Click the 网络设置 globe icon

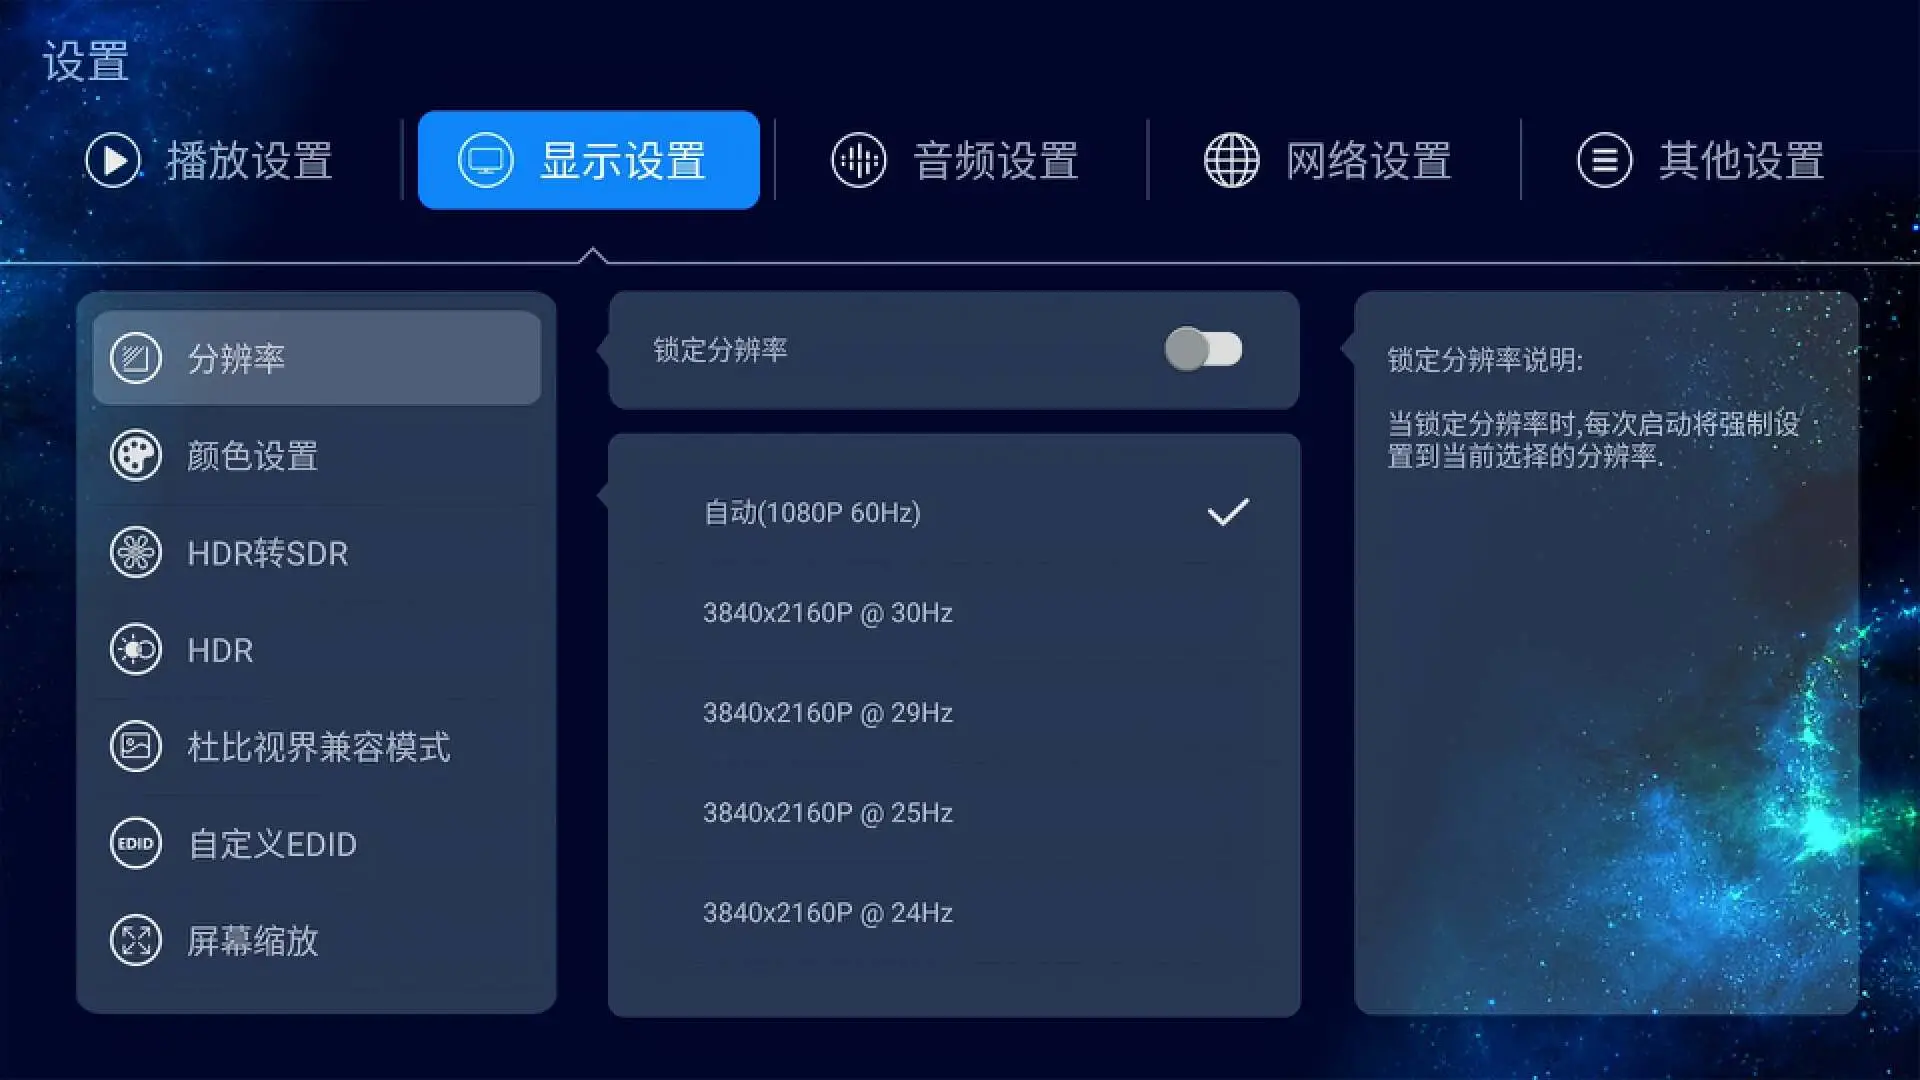1228,158
